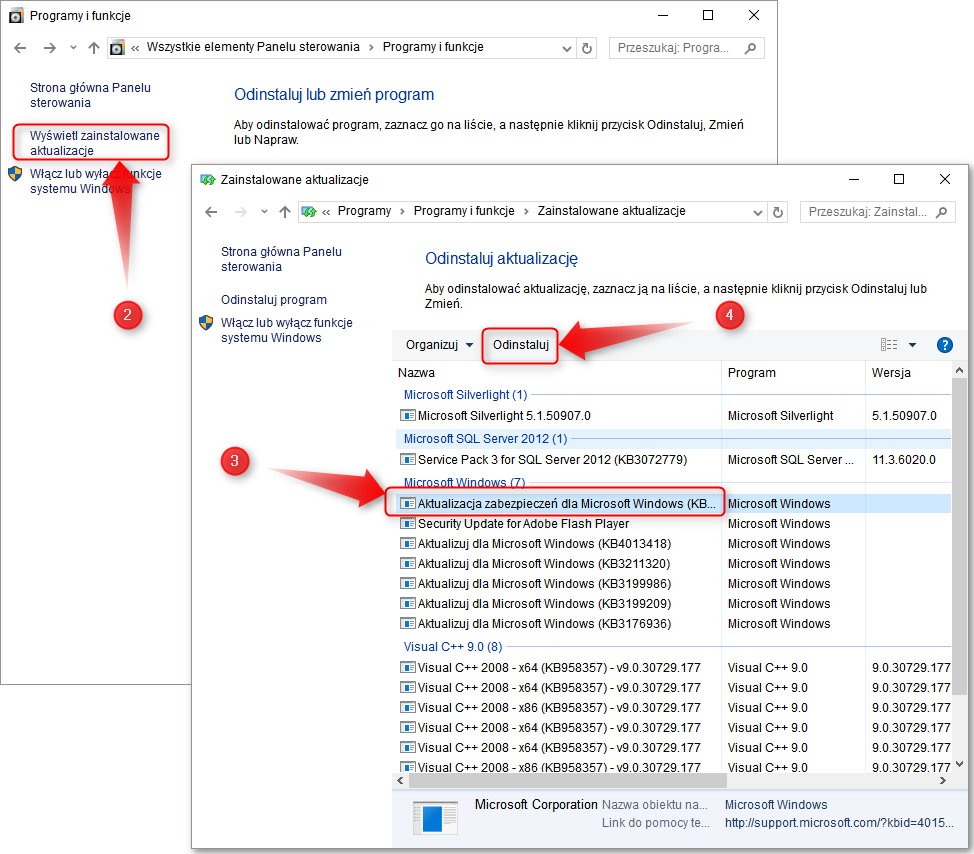Viewport: 974px width, 854px height.
Task: Click the Odinstaluj toolbar button
Action: coord(520,345)
